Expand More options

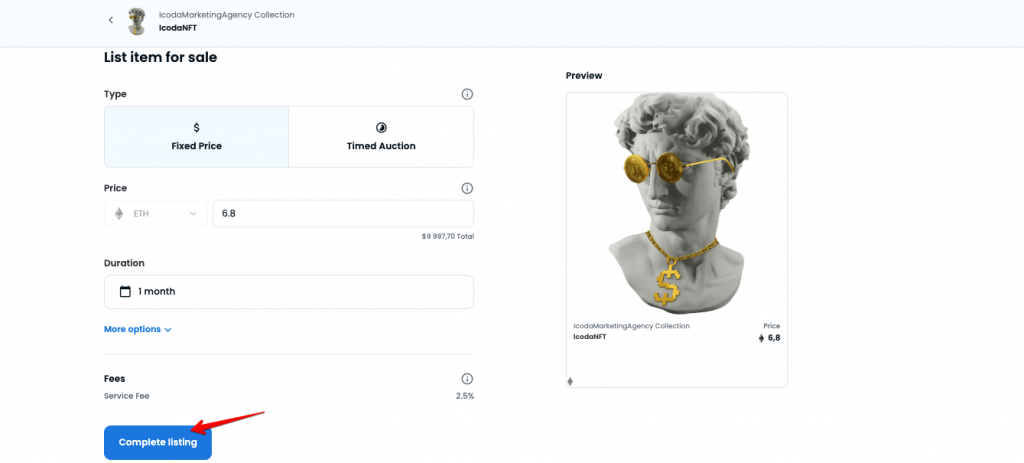(138, 329)
